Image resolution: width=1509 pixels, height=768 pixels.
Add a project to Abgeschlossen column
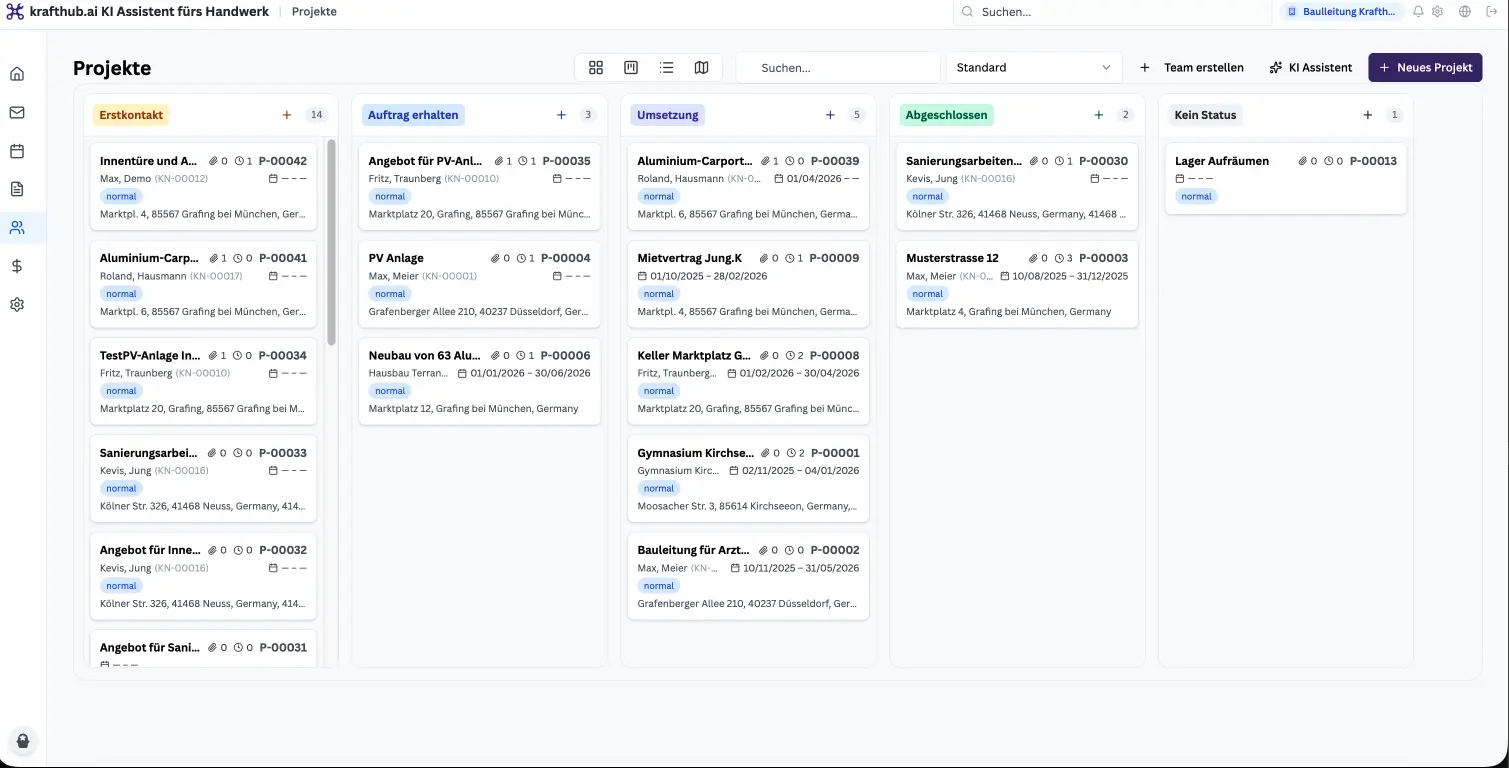(1099, 115)
